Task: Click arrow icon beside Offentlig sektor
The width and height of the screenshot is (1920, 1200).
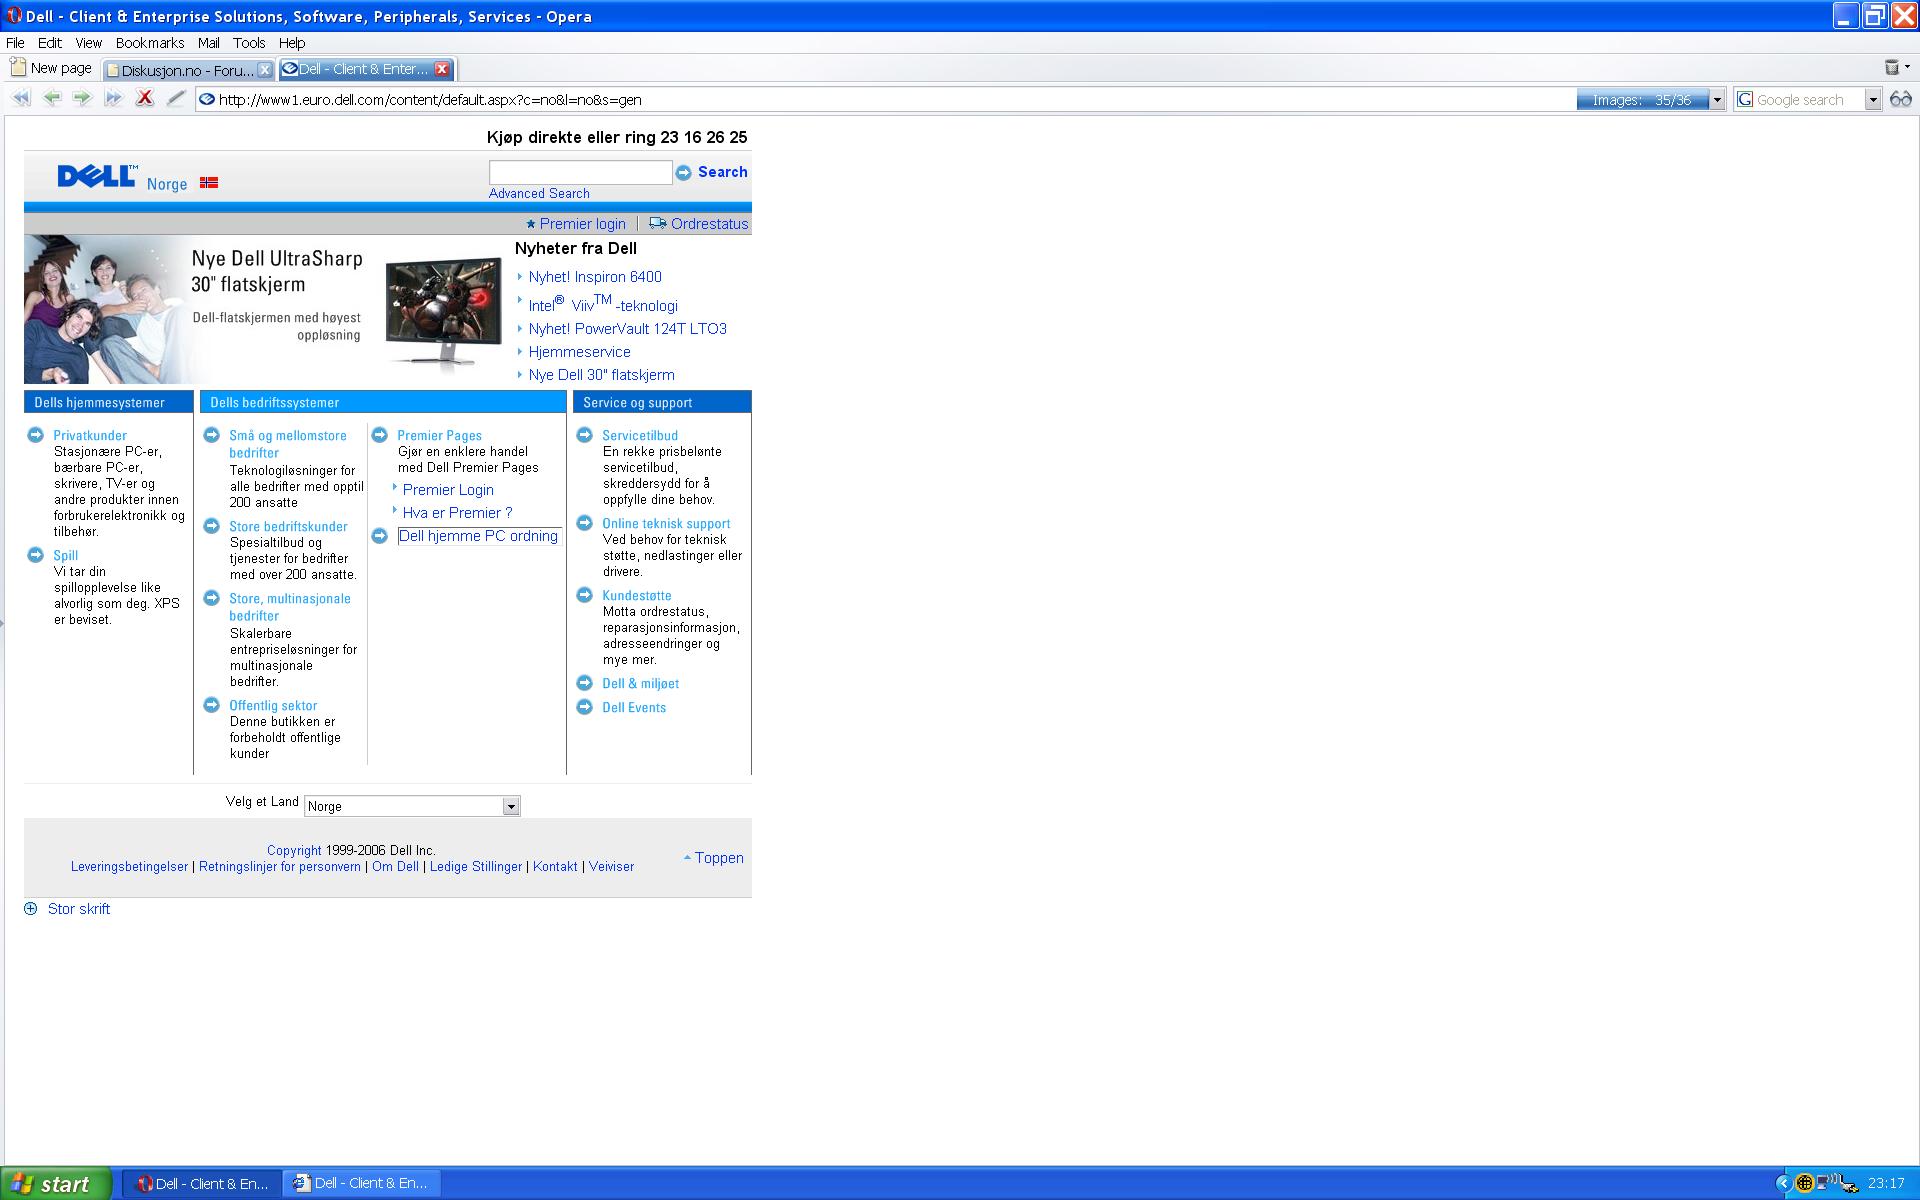Action: pyautogui.click(x=212, y=705)
